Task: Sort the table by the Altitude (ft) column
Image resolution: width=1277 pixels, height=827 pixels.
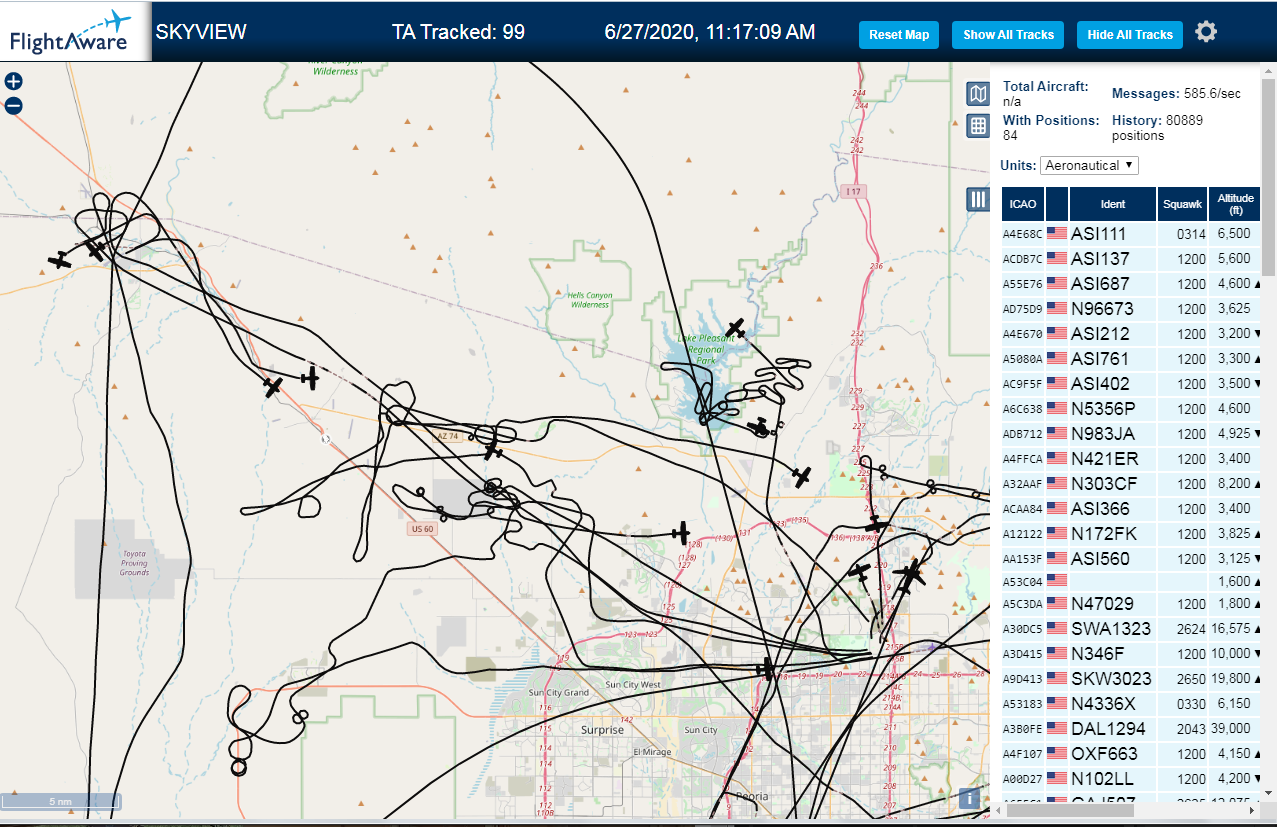Action: tap(1236, 204)
